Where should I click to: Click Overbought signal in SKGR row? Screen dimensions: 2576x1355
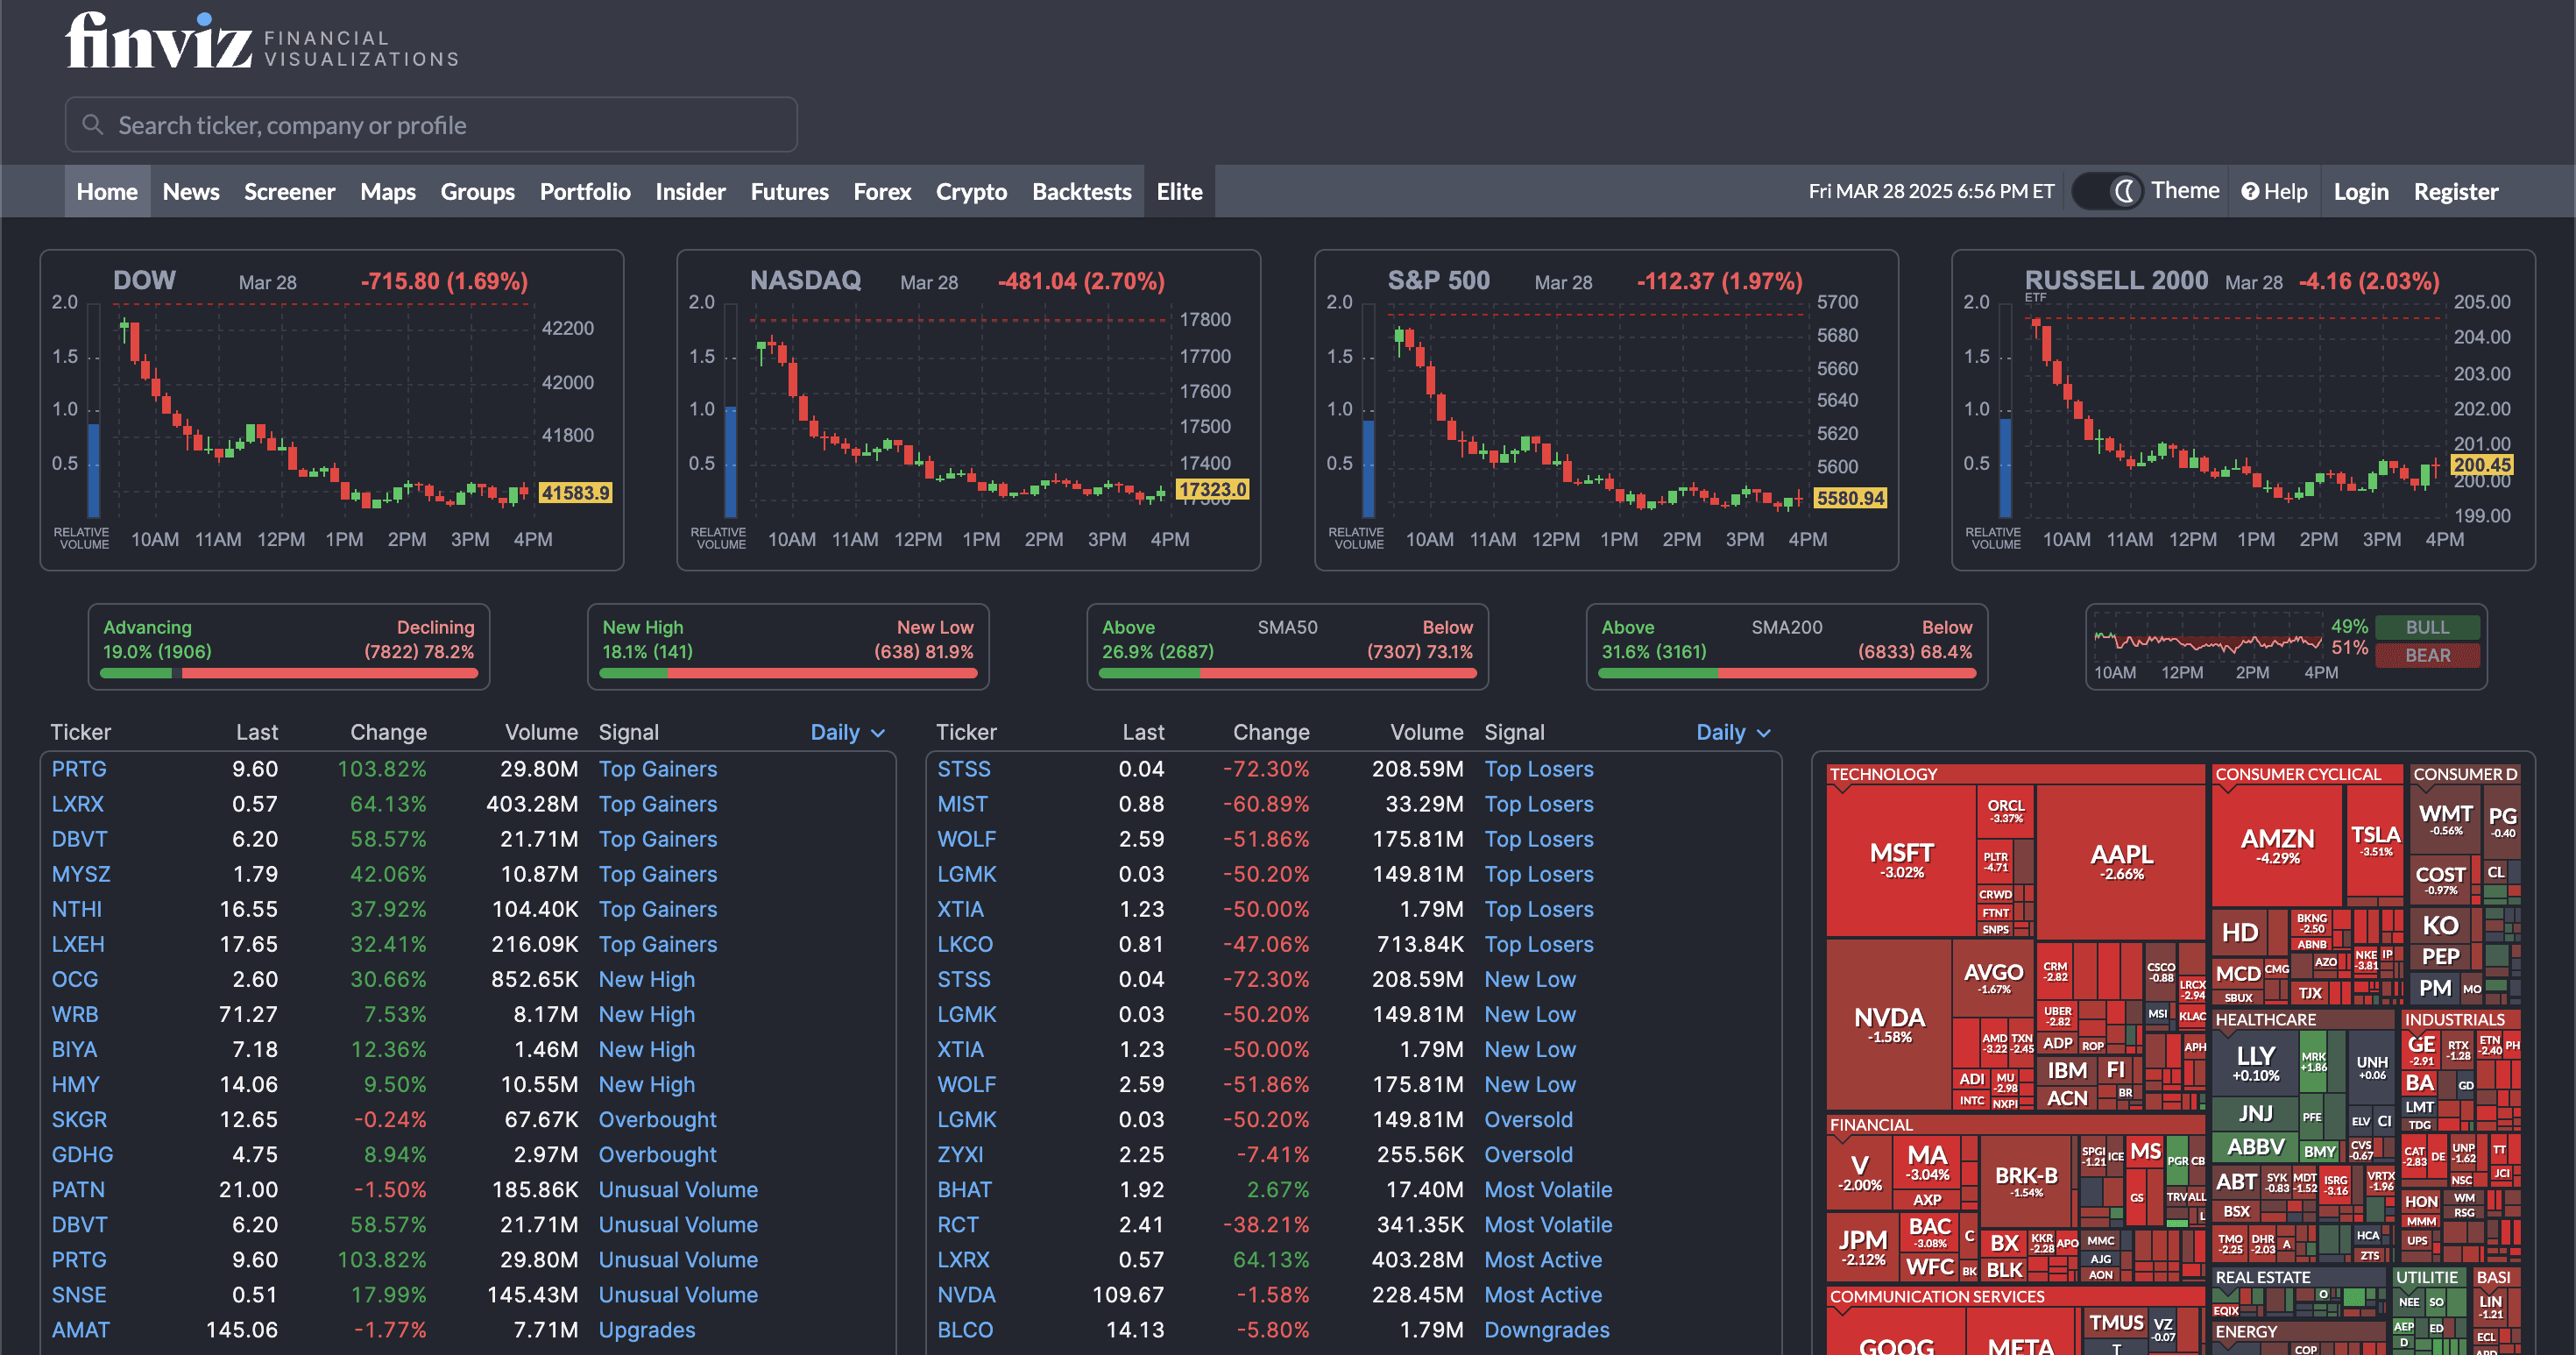pos(657,1119)
